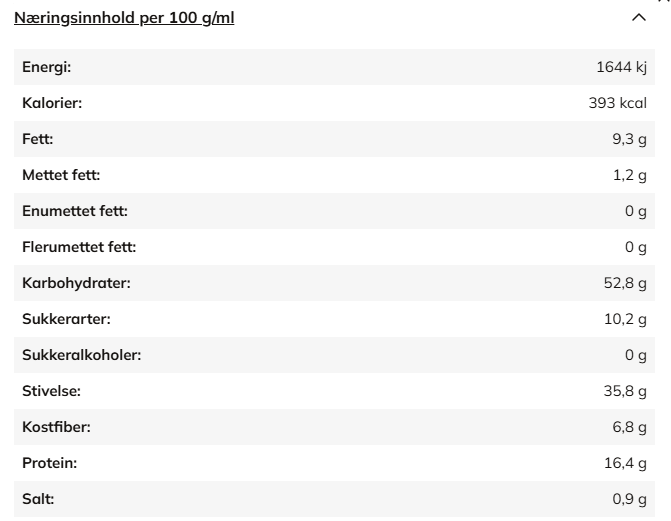Select the Fett row label

[38, 139]
